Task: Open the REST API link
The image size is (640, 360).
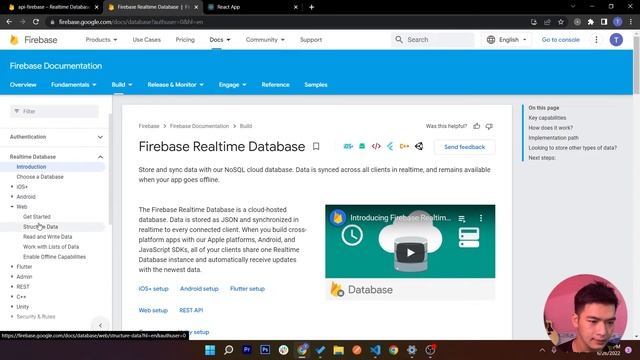Action: tap(191, 310)
